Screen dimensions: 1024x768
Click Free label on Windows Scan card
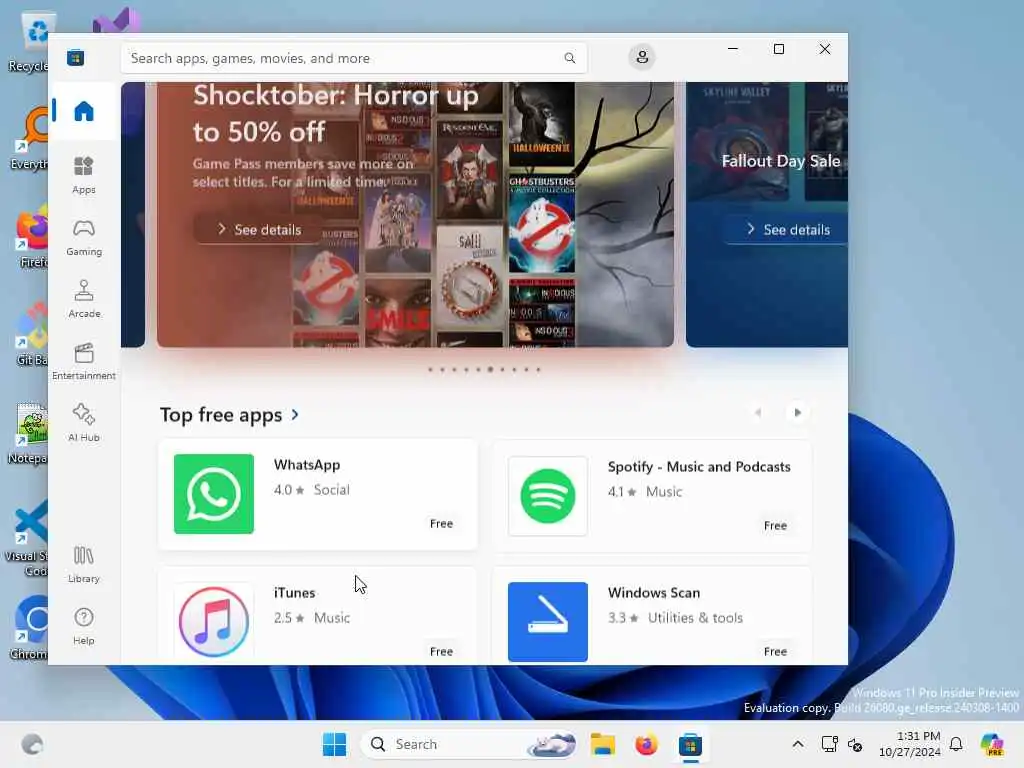pos(775,652)
